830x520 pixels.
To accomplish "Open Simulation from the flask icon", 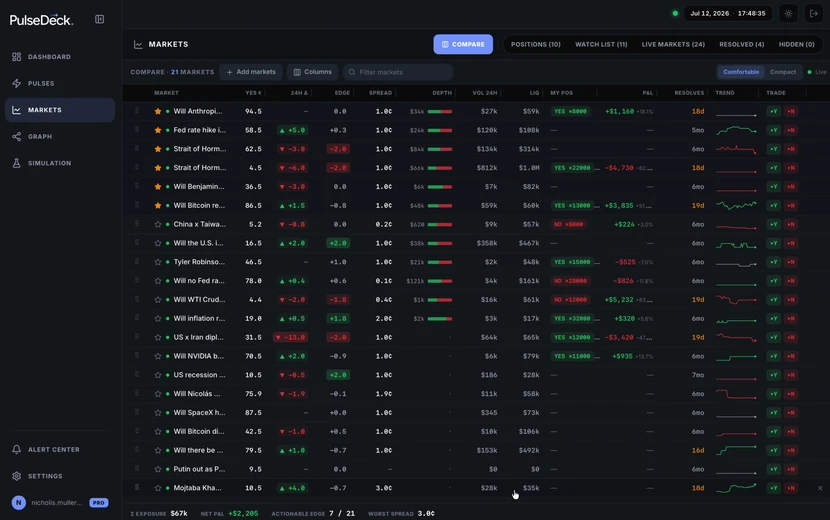I will (16, 163).
